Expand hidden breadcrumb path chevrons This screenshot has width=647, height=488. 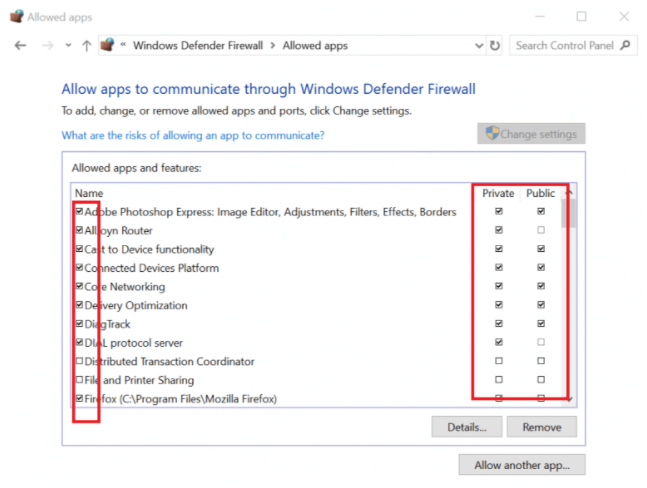click(123, 45)
